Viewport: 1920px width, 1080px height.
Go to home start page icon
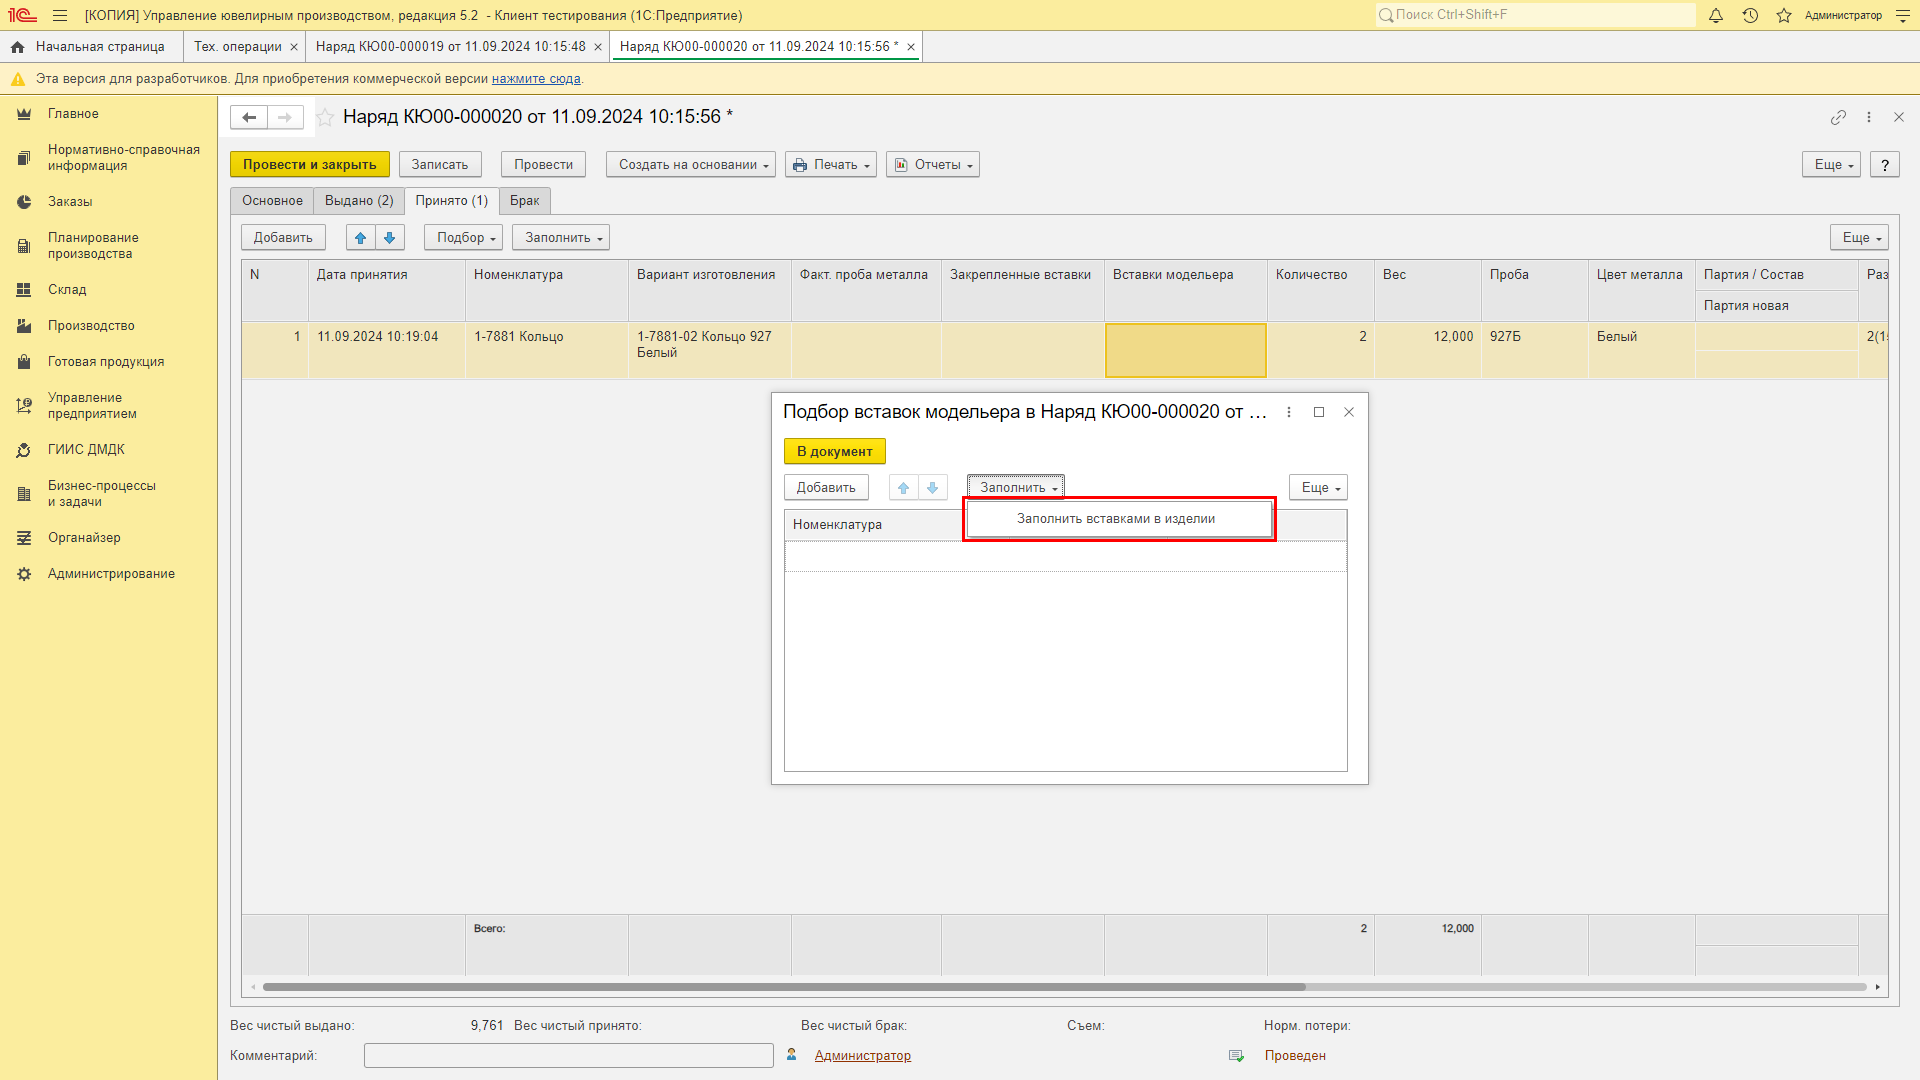tap(17, 47)
